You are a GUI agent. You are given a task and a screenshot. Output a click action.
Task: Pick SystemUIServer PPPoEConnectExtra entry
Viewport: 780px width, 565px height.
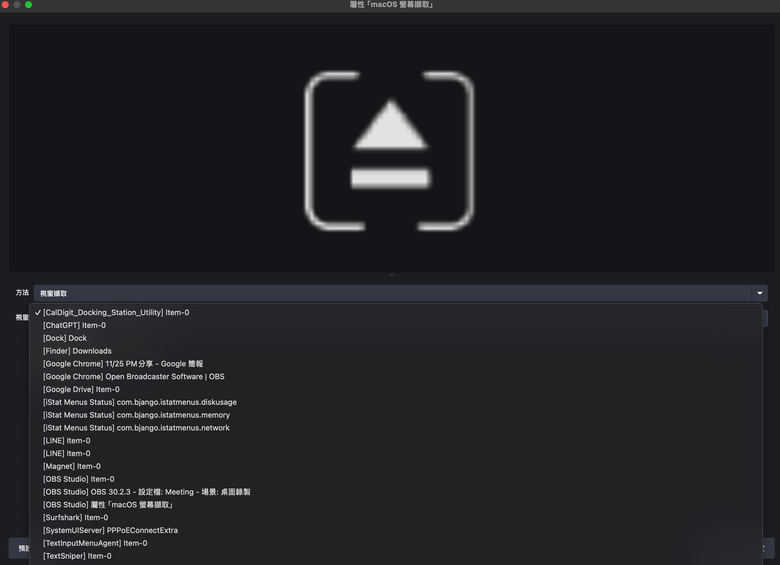pos(395,530)
